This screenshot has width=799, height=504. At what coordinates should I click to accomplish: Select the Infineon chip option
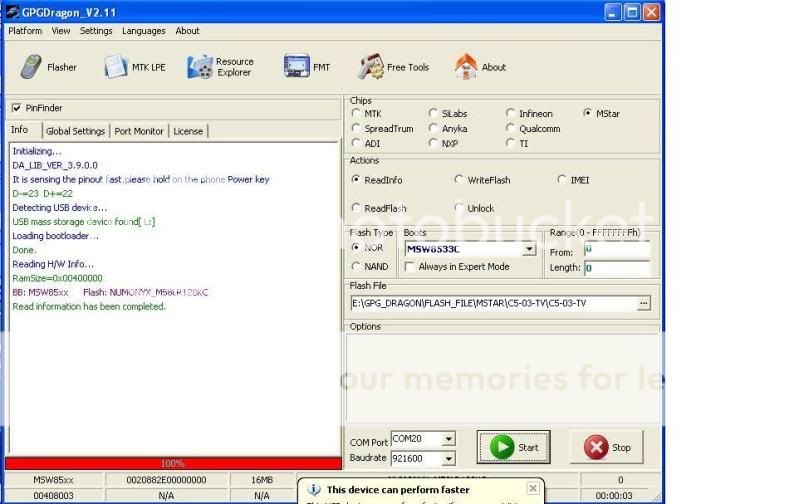(x=510, y=113)
